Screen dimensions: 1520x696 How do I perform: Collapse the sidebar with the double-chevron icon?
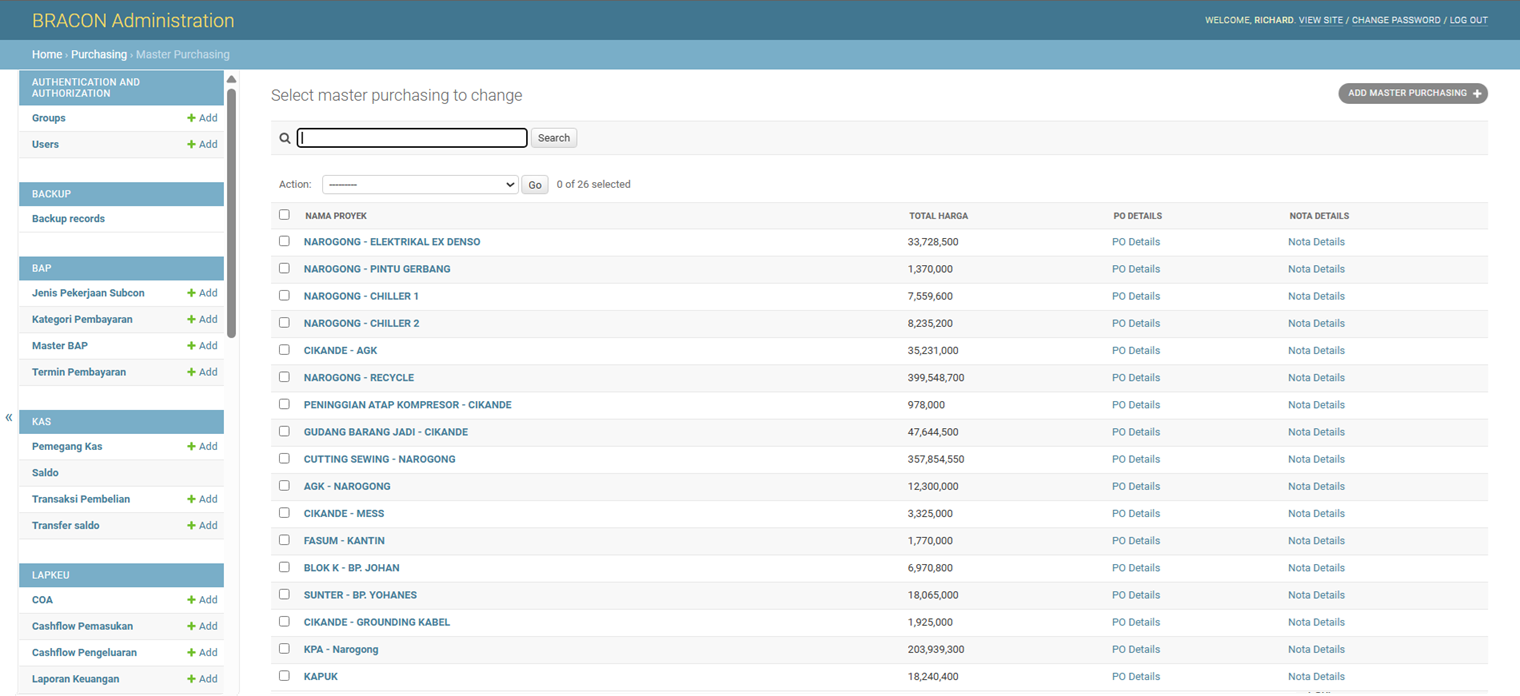click(9, 418)
